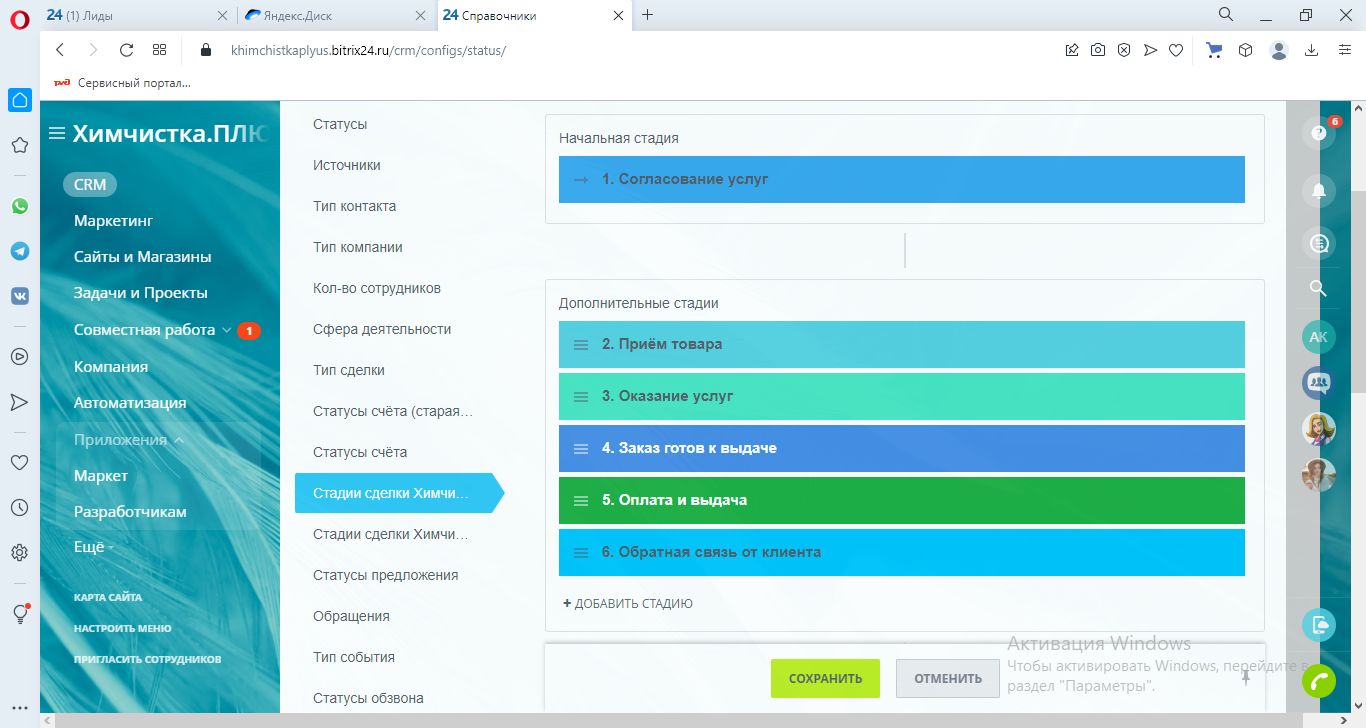Switch to the Яндекс.Диск browser tab

[x=337, y=15]
